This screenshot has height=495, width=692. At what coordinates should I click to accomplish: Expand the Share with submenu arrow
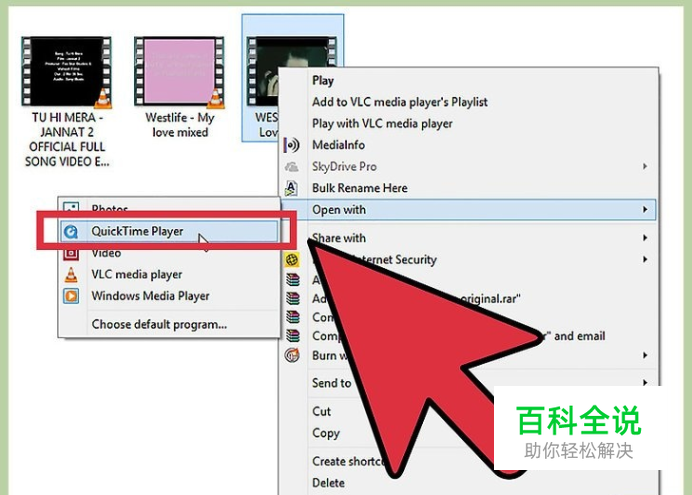click(645, 238)
